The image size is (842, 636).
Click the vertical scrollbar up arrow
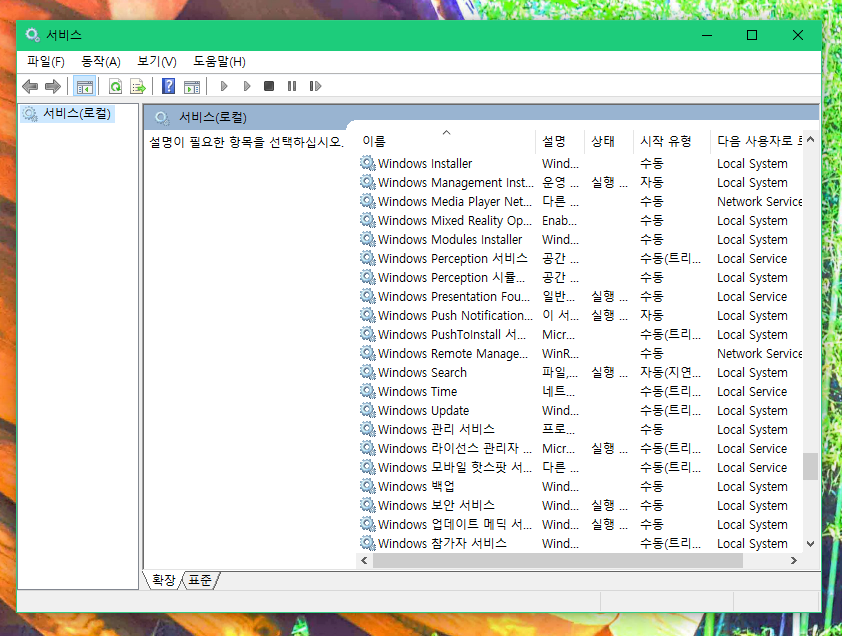[x=811, y=140]
